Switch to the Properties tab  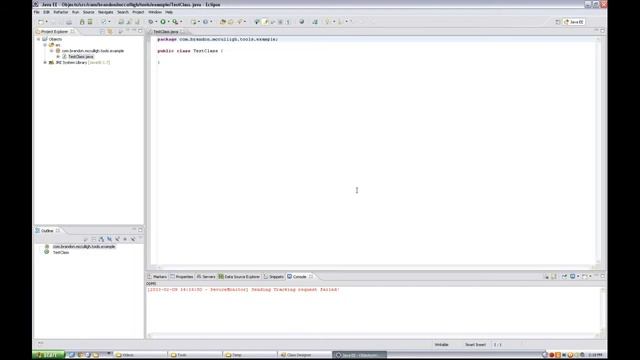click(182, 277)
